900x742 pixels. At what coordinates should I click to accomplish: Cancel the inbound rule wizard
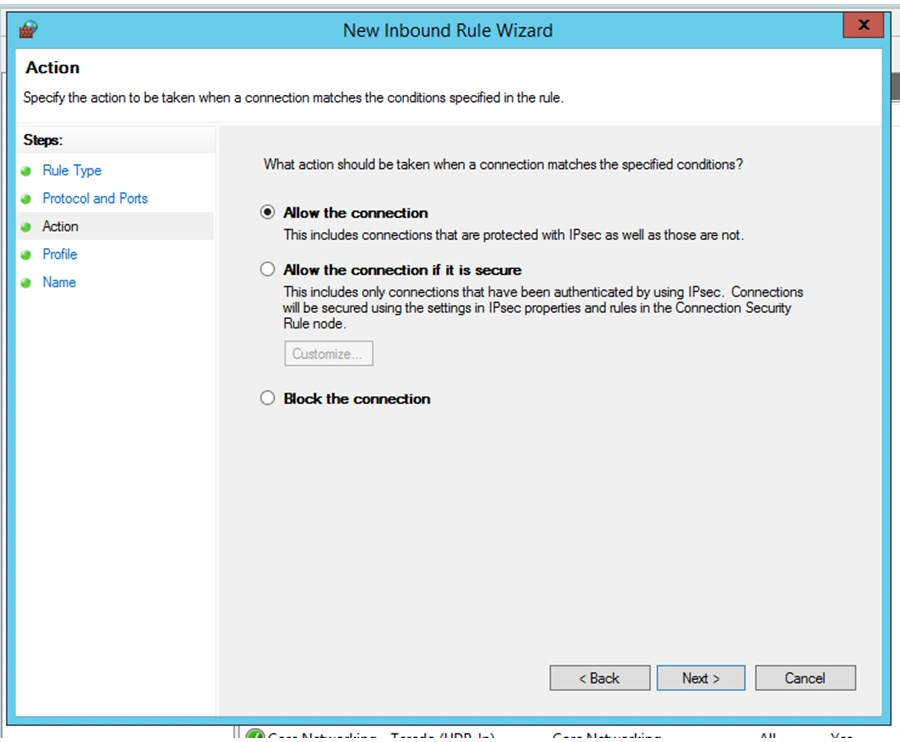coord(805,678)
